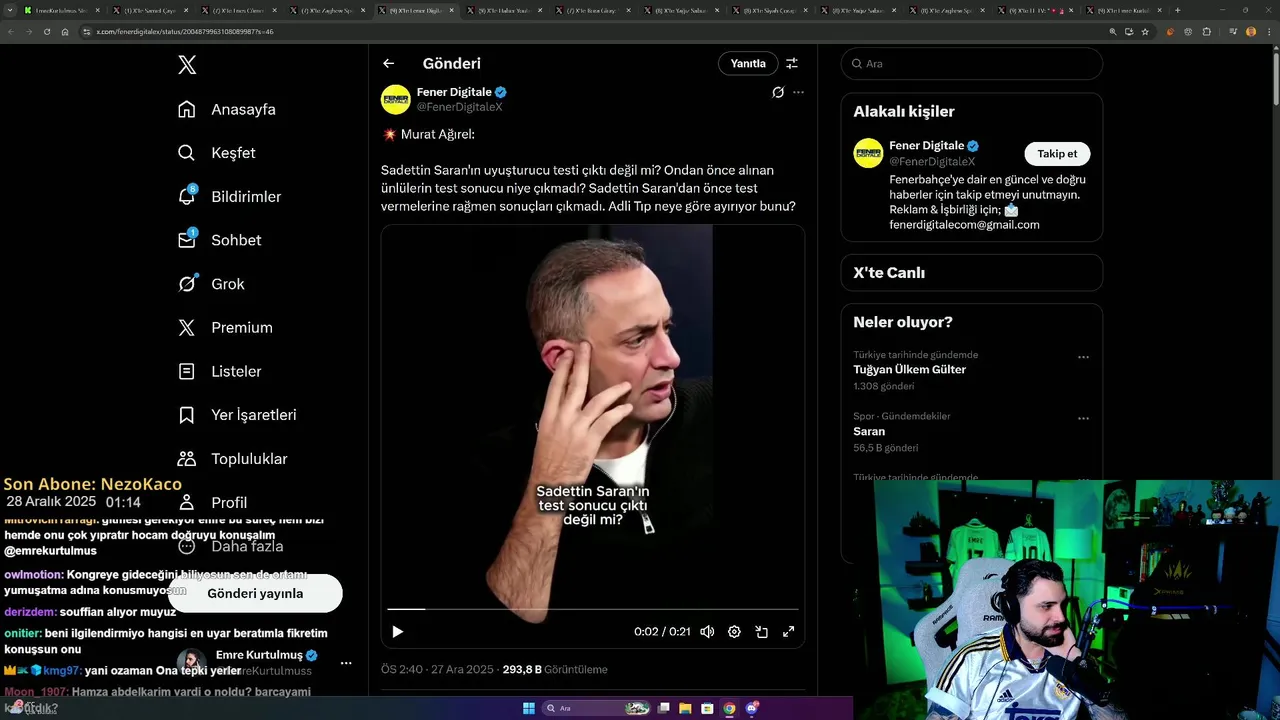This screenshot has width=1280, height=720.
Task: Click the browser home button
Action: click(65, 31)
